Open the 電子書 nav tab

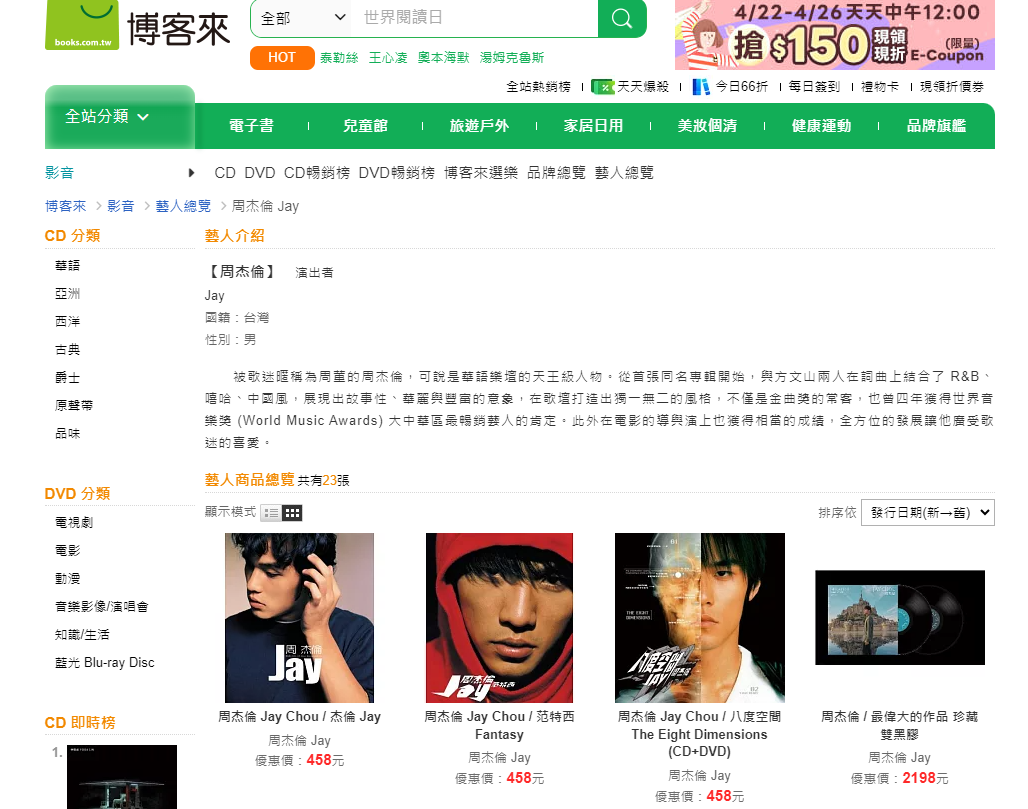pyautogui.click(x=251, y=126)
